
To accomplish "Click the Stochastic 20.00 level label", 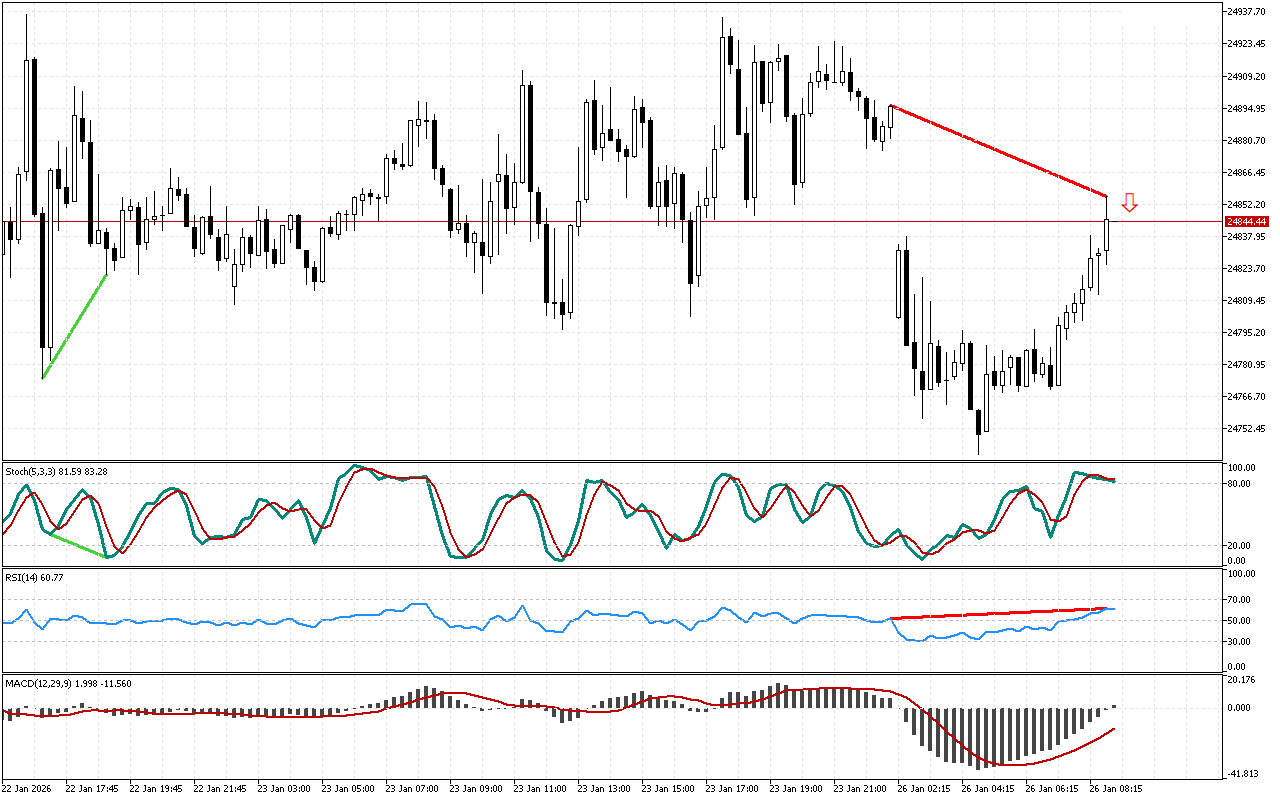I will coord(1240,546).
